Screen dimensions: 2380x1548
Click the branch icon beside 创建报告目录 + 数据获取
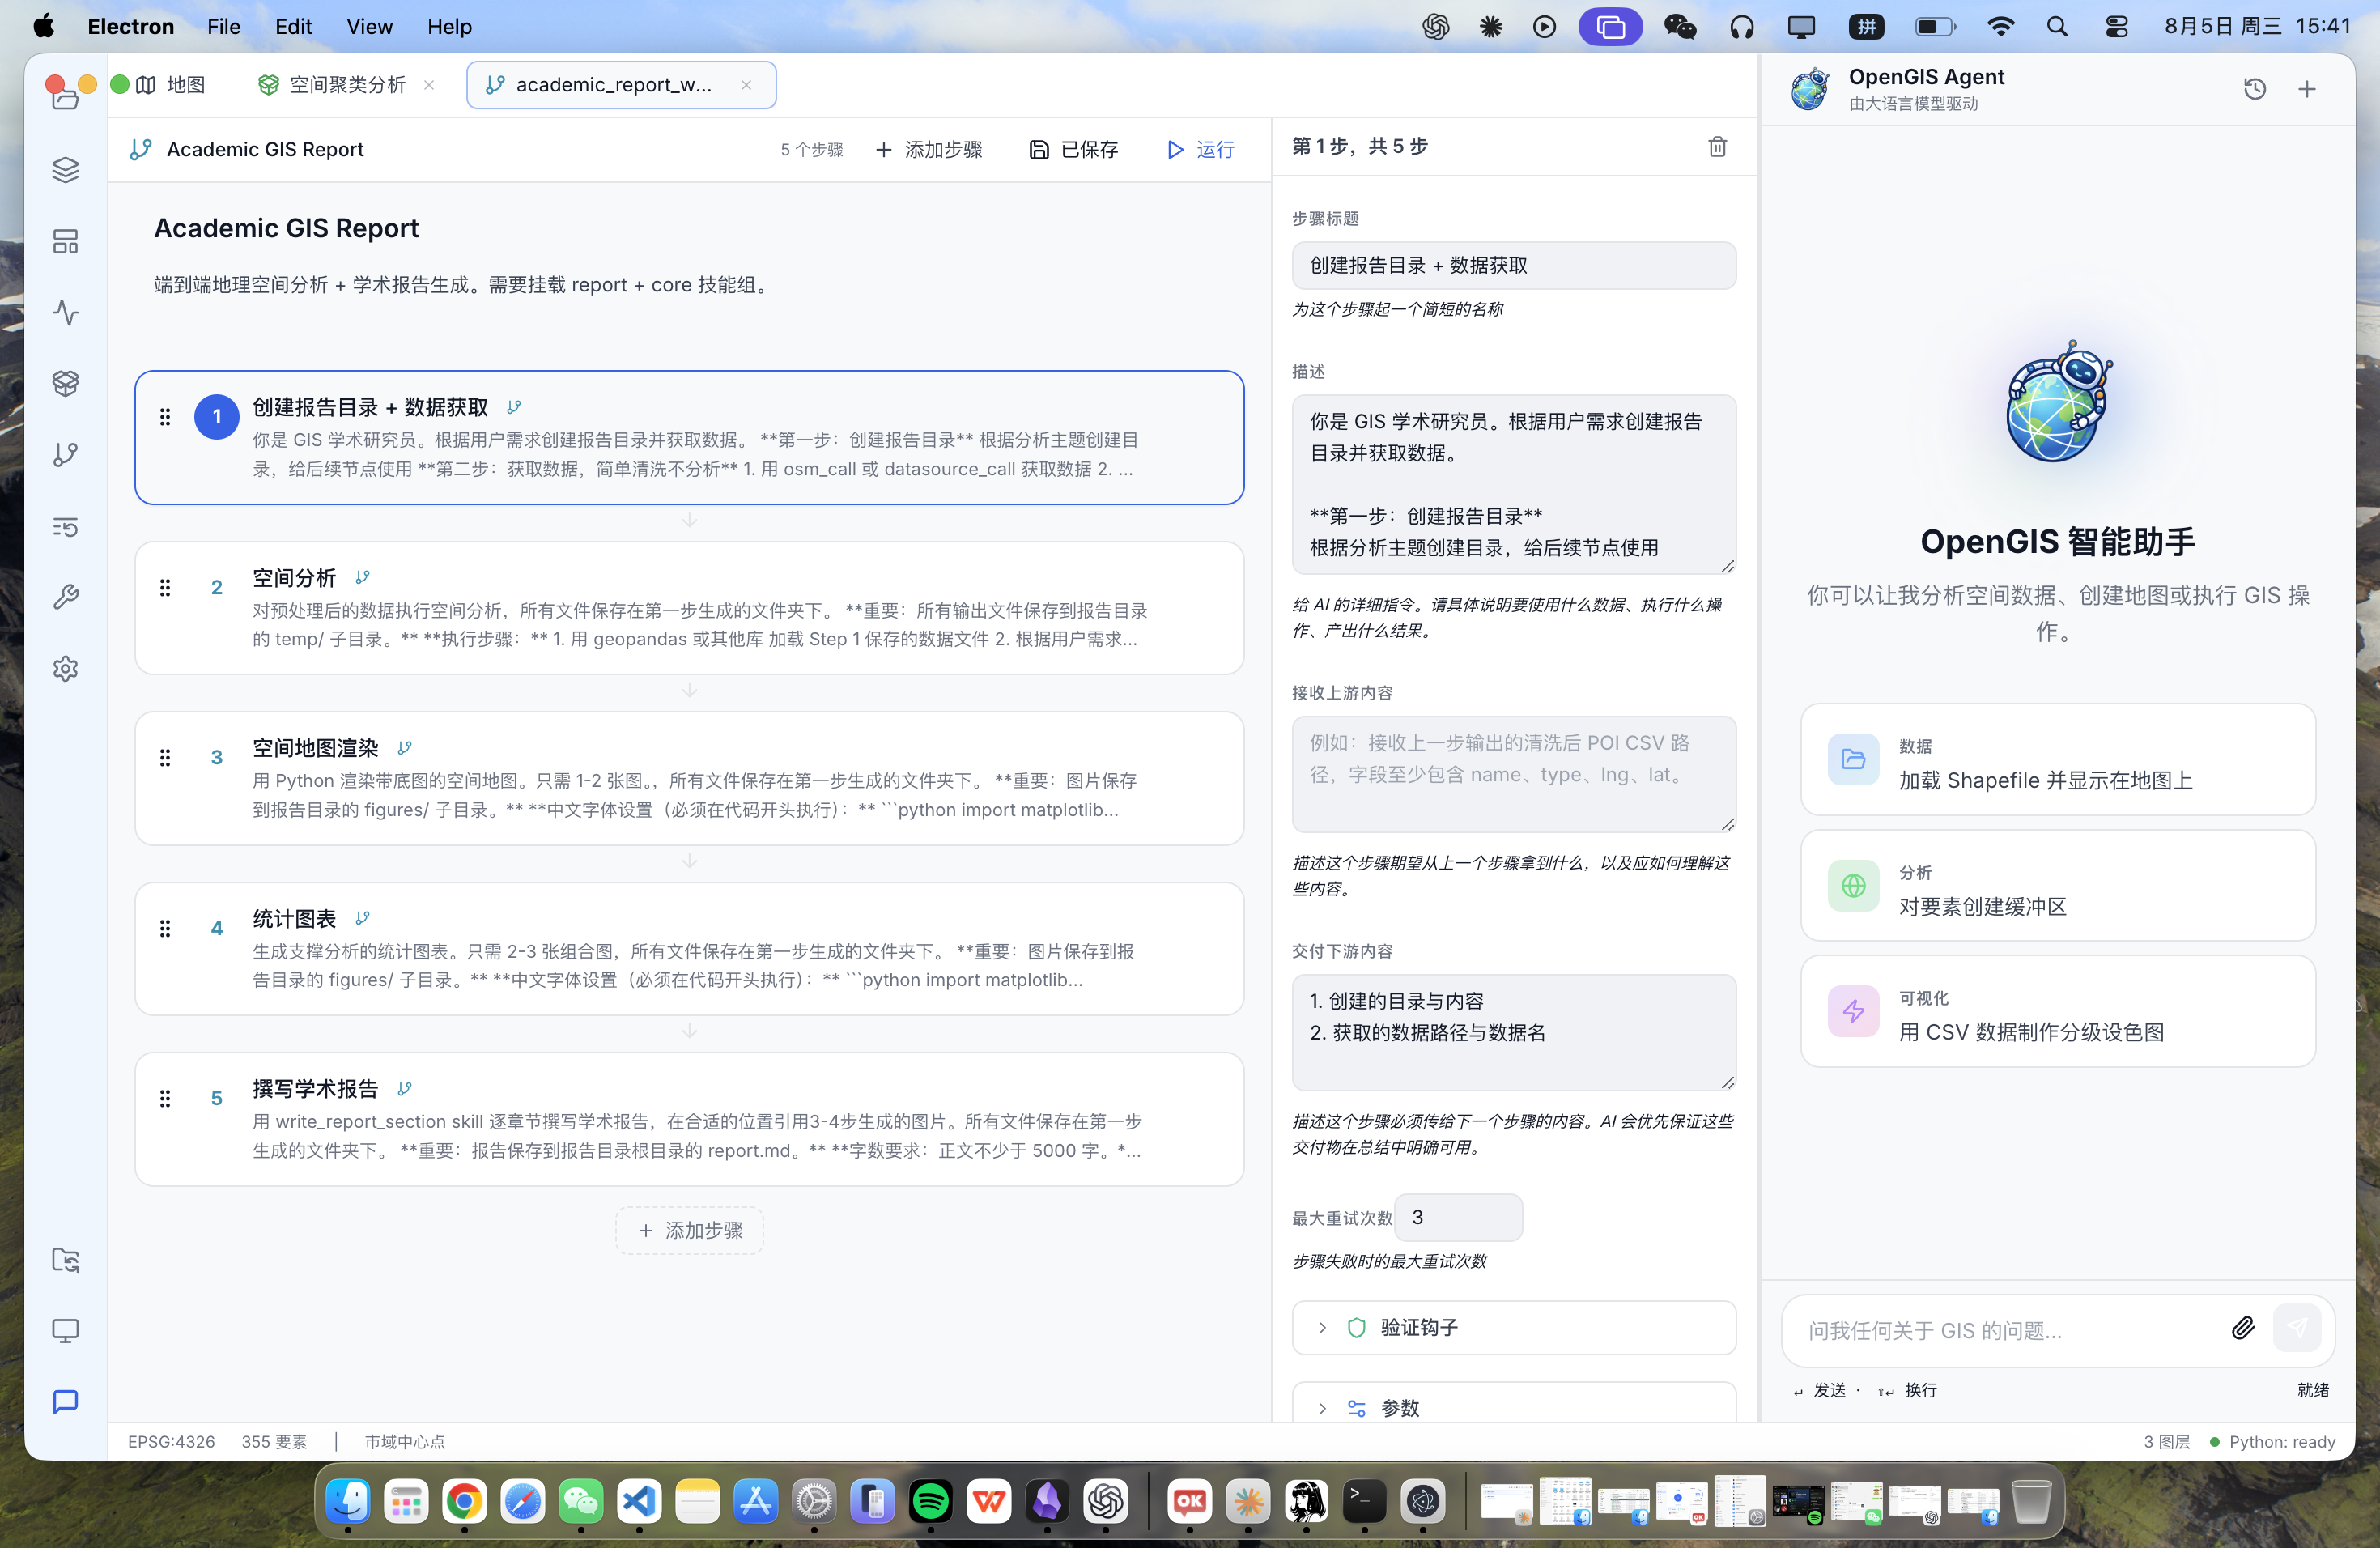coord(514,407)
